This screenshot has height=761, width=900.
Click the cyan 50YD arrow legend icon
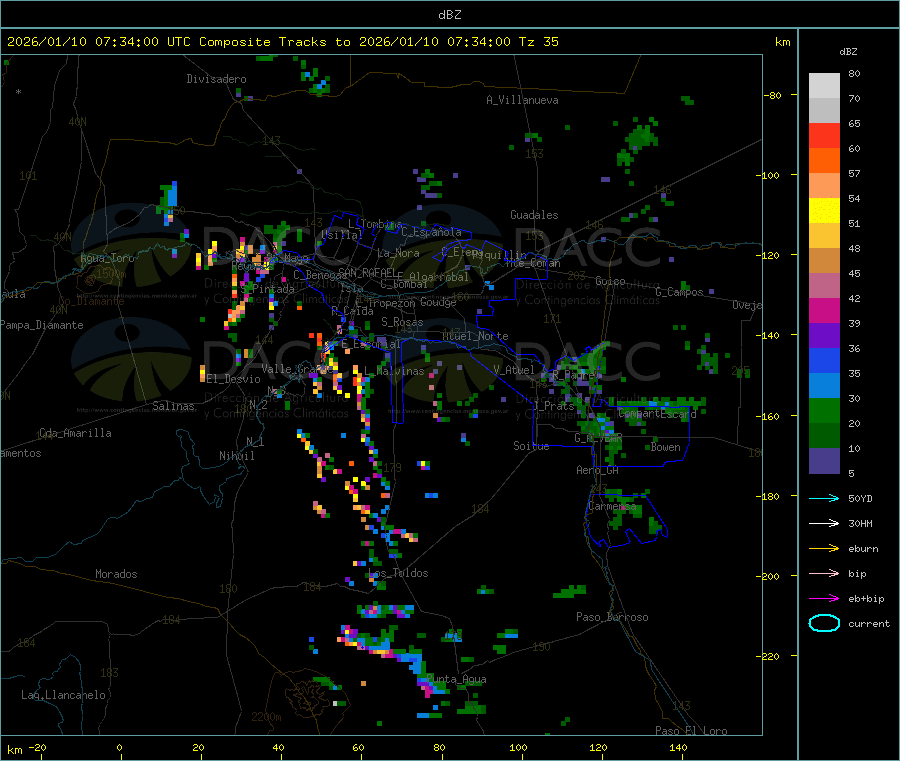tap(824, 498)
